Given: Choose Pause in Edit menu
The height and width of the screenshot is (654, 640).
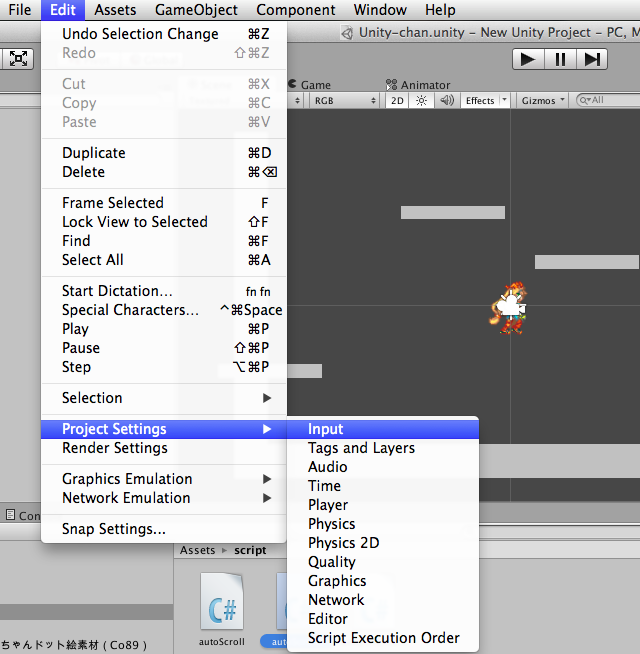Looking at the screenshot, I should [x=164, y=348].
